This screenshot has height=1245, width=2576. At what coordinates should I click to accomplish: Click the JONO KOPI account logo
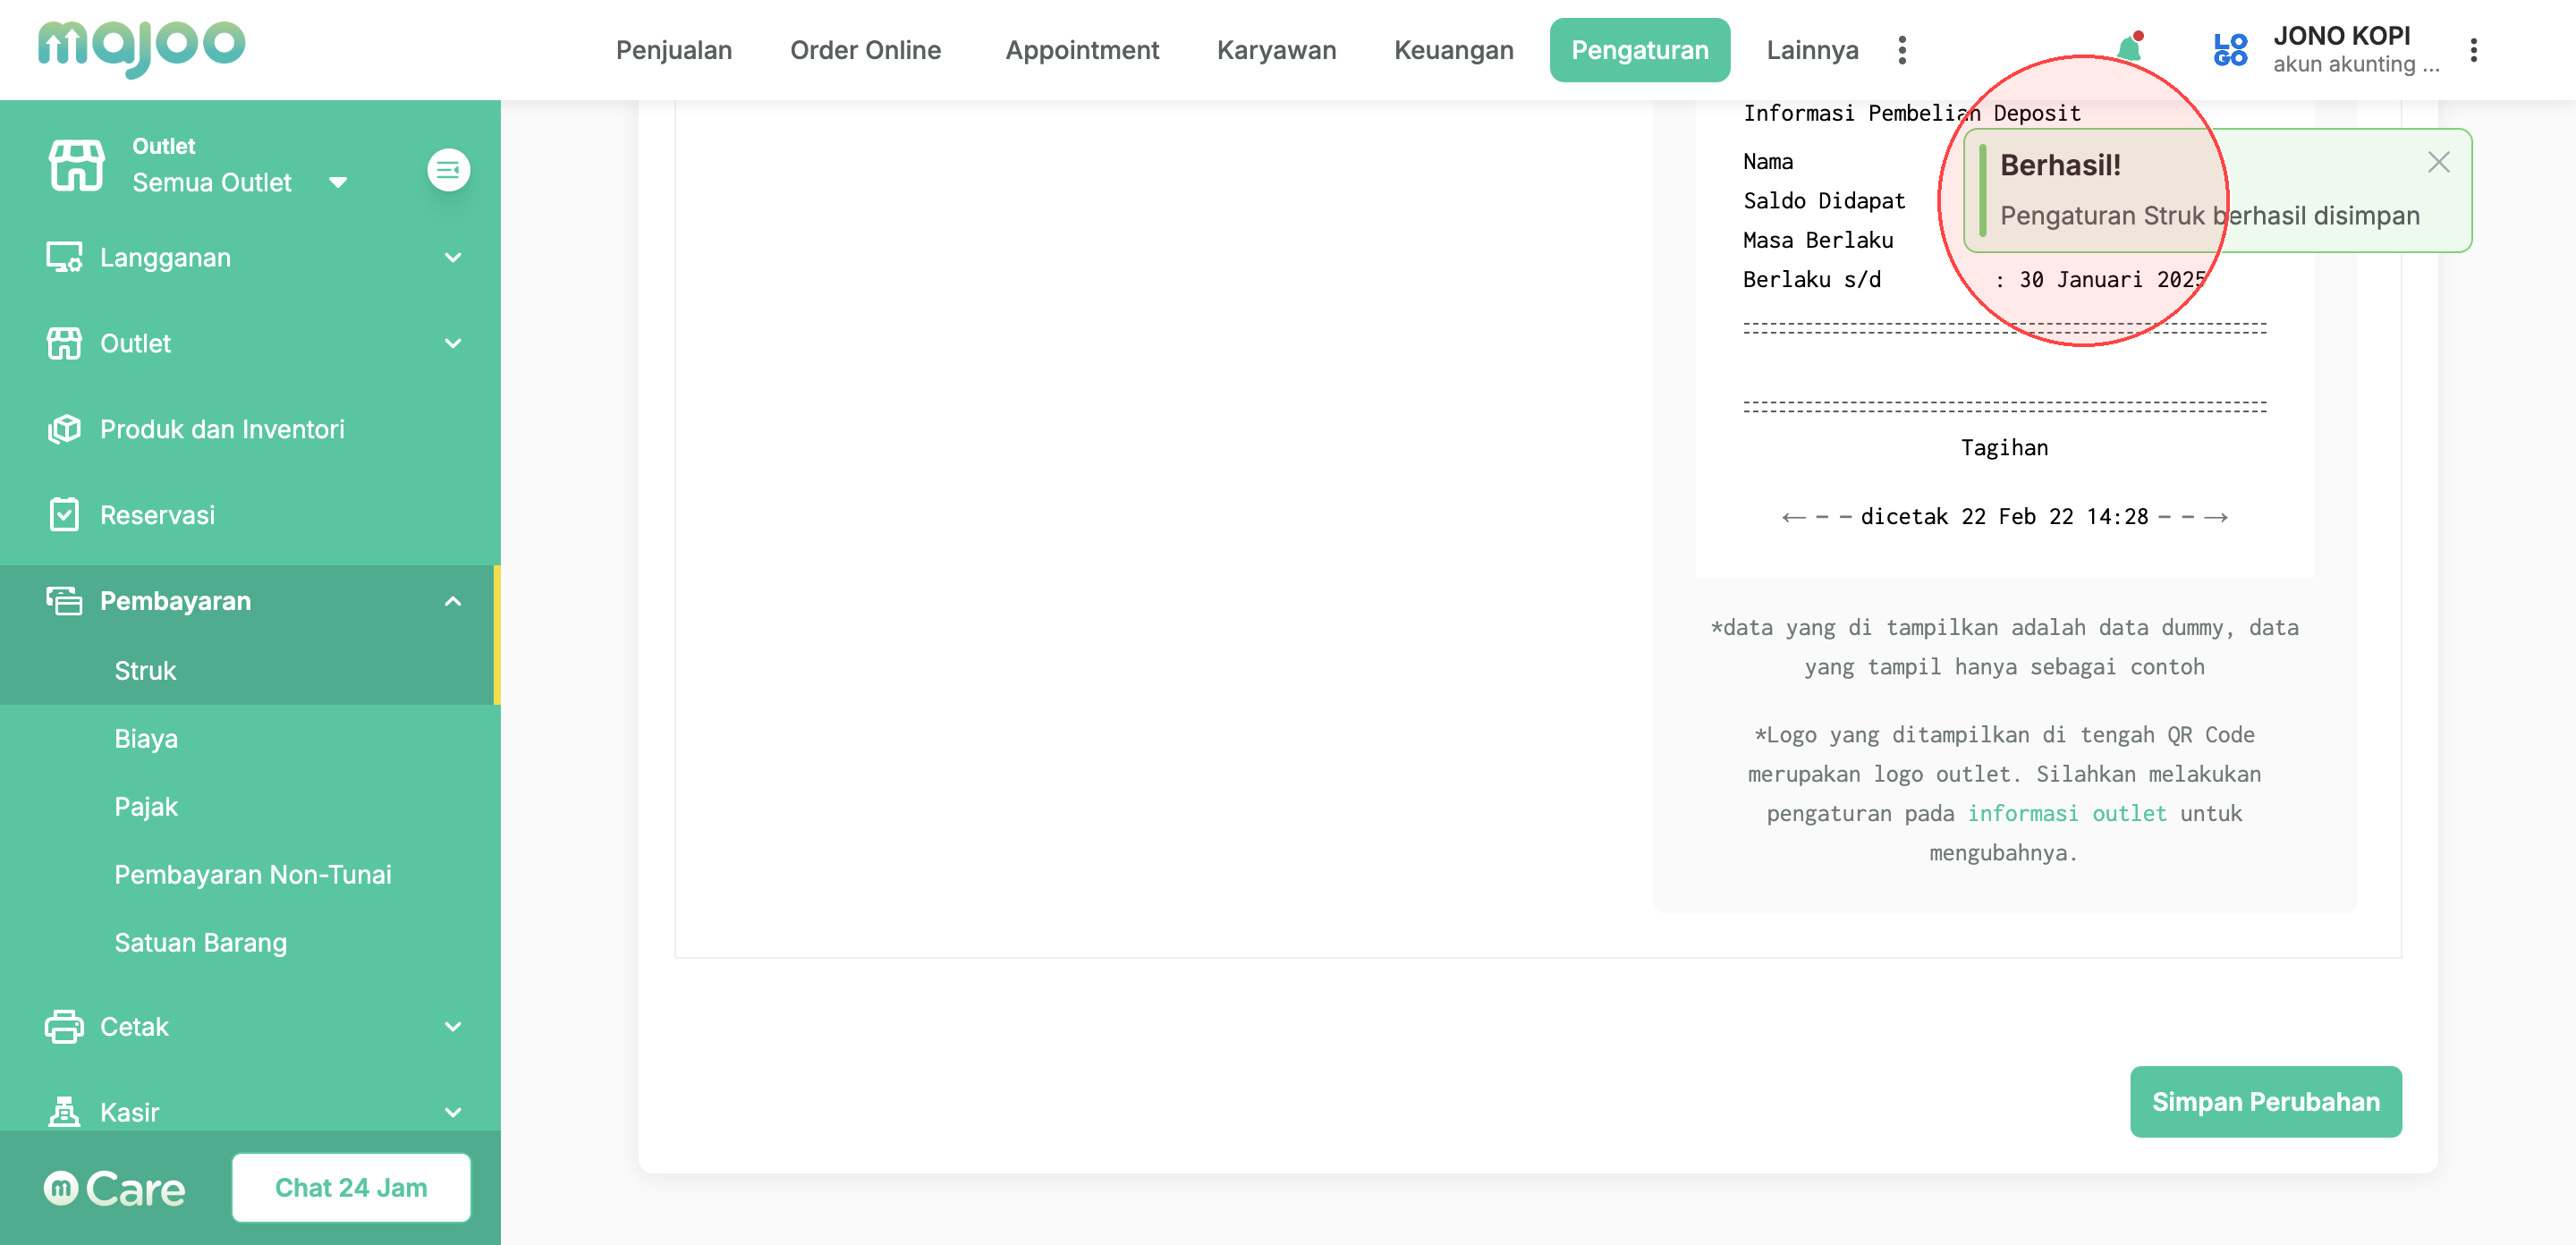2230,50
